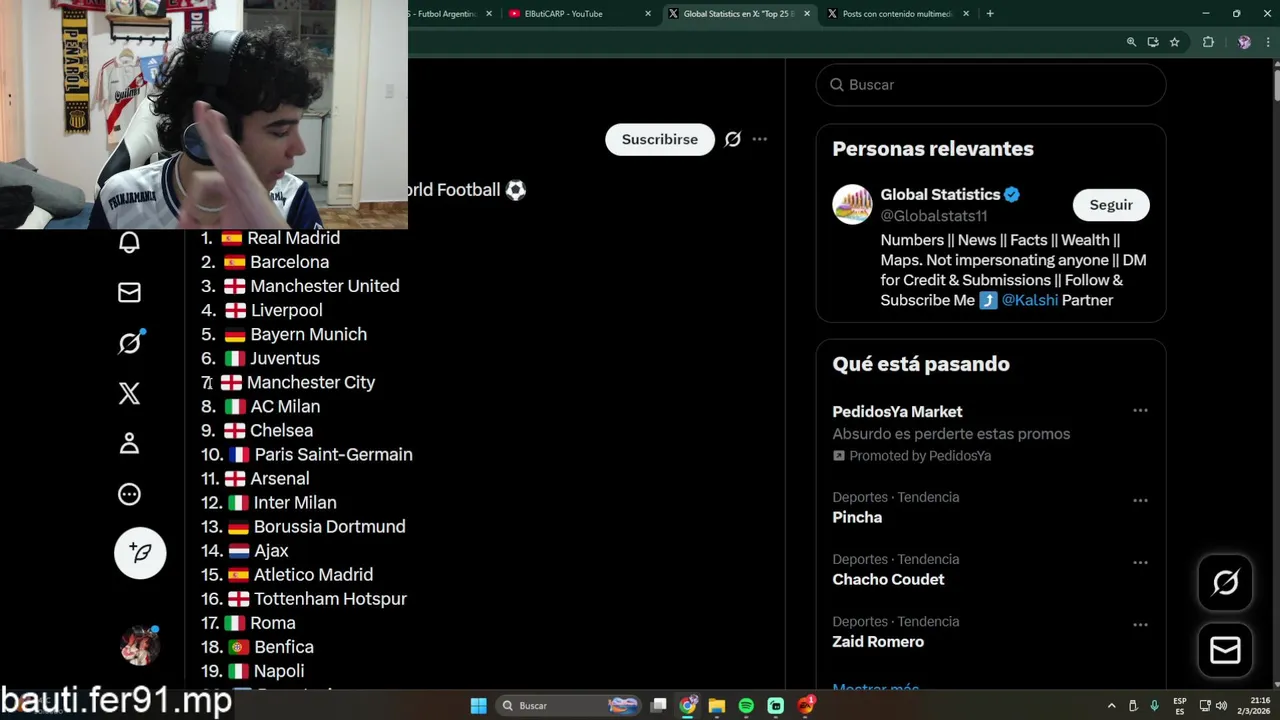This screenshot has width=1280, height=720.
Task: Open Global Statistics profile picture
Action: (x=852, y=205)
